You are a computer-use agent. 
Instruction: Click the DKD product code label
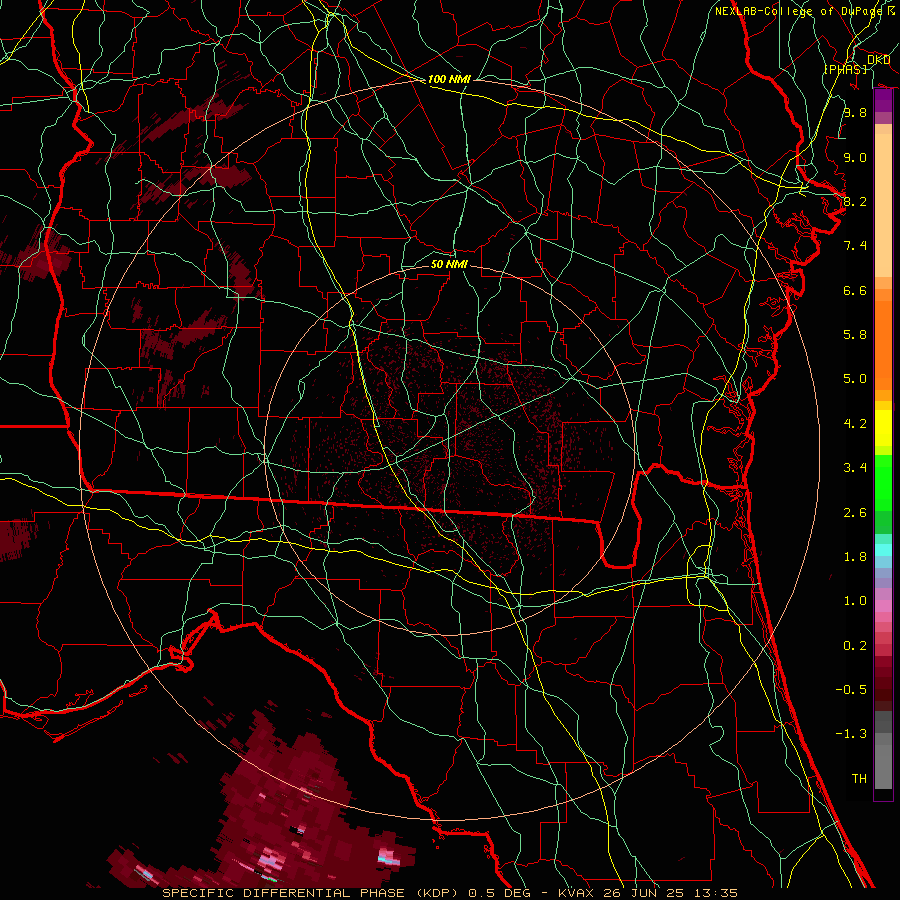point(878,60)
